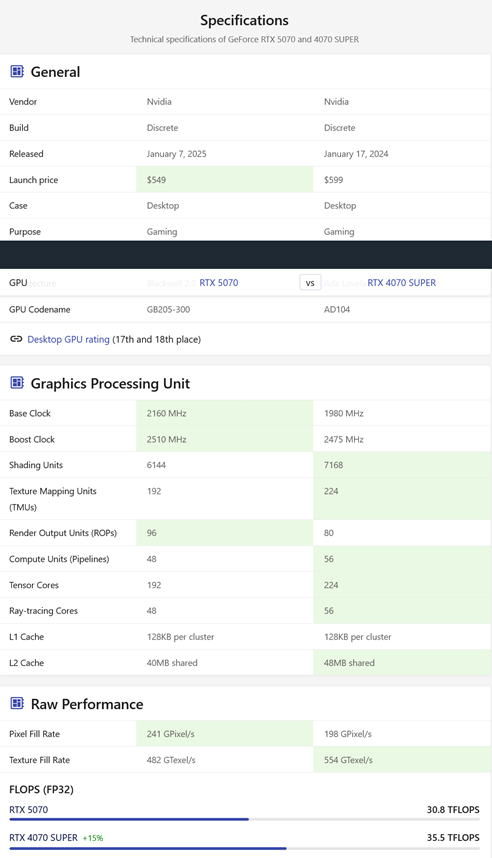492x858 pixels.
Task: Open the RTX 4070 SUPER link in sticky header
Action: (402, 283)
